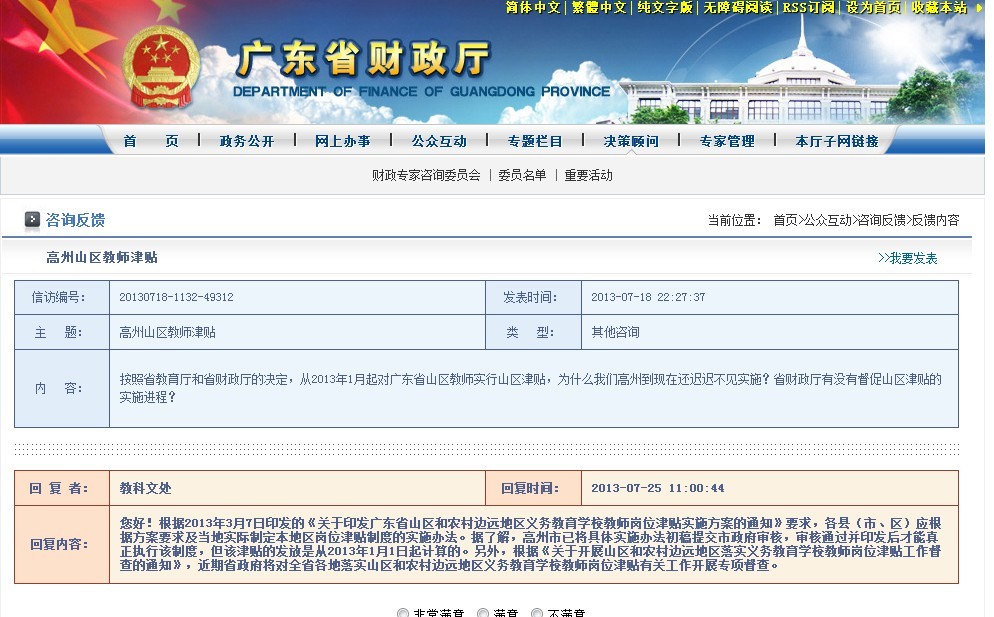Image resolution: width=994 pixels, height=617 pixels.
Task: Open the 本厅子网链接 menu
Action: pos(837,141)
